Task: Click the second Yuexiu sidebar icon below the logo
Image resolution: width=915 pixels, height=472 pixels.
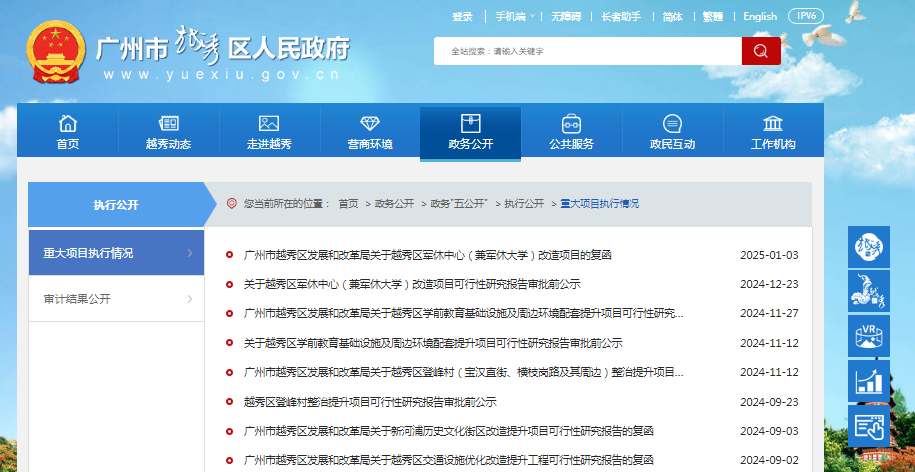Action: tap(868, 291)
